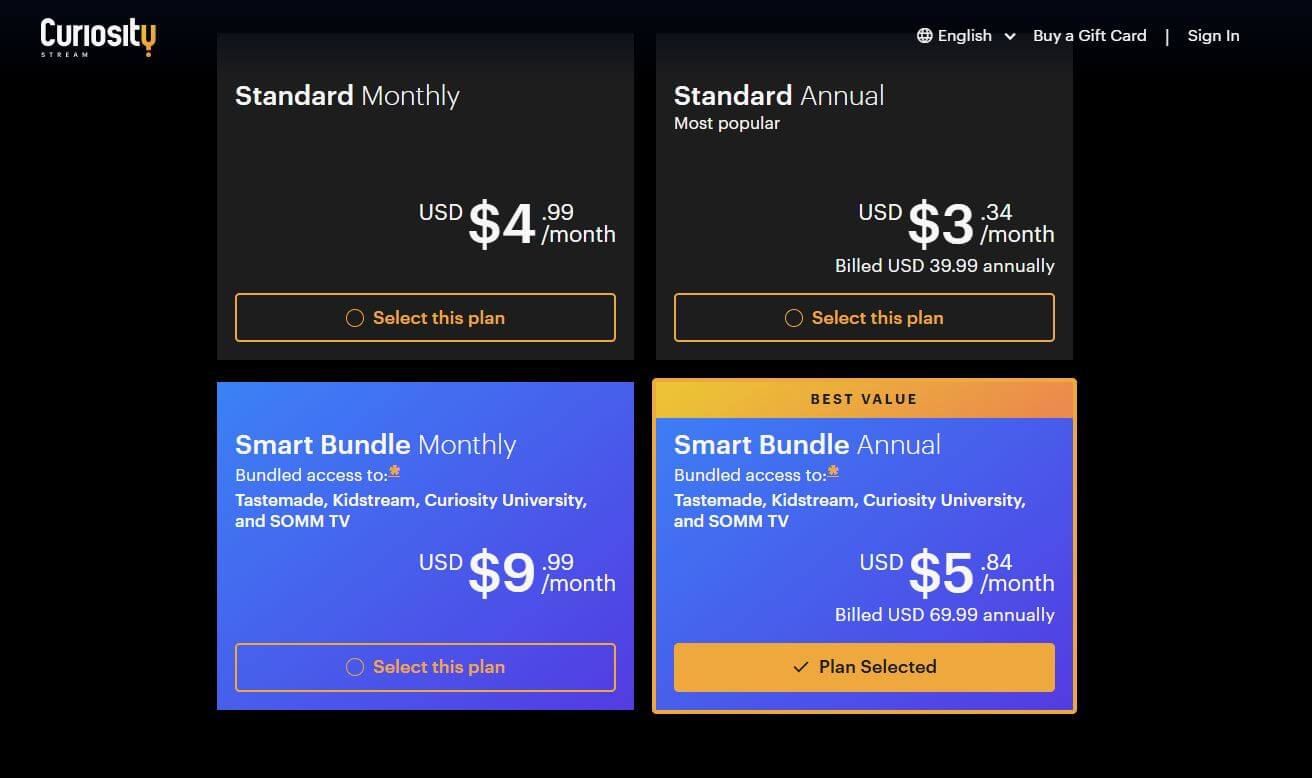Click the dollar sign on Smart Bundle Annual price

[x=927, y=571]
